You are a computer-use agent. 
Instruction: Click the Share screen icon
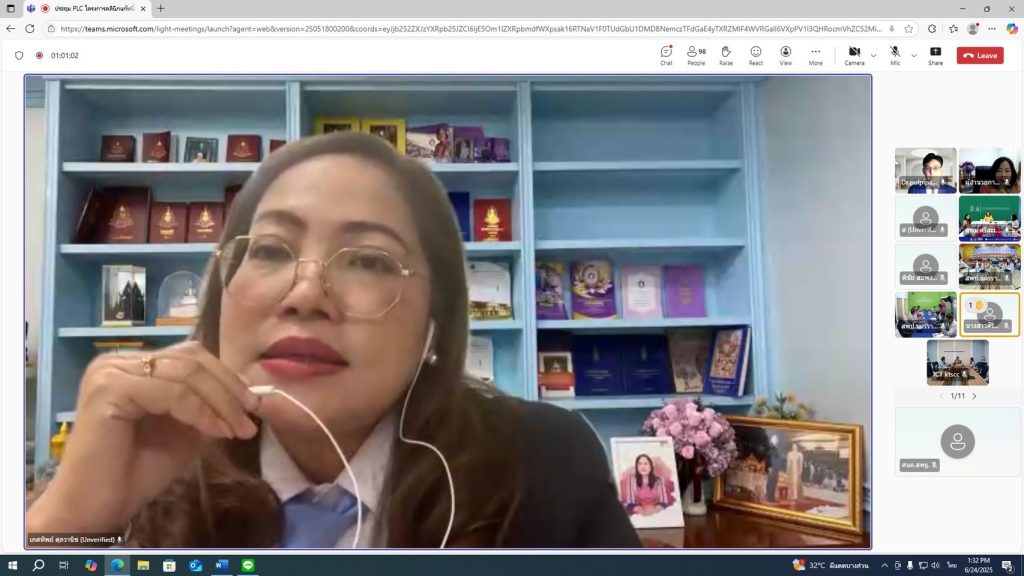point(935,55)
